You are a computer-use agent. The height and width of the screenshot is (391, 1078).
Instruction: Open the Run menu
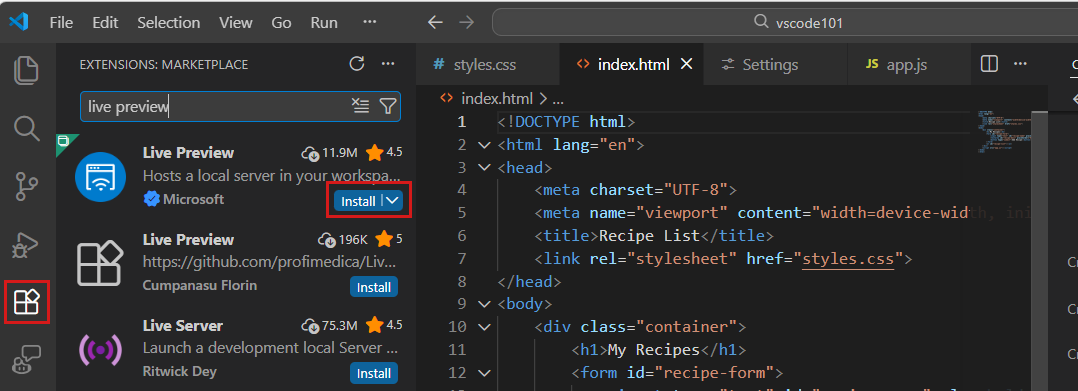pyautogui.click(x=324, y=22)
